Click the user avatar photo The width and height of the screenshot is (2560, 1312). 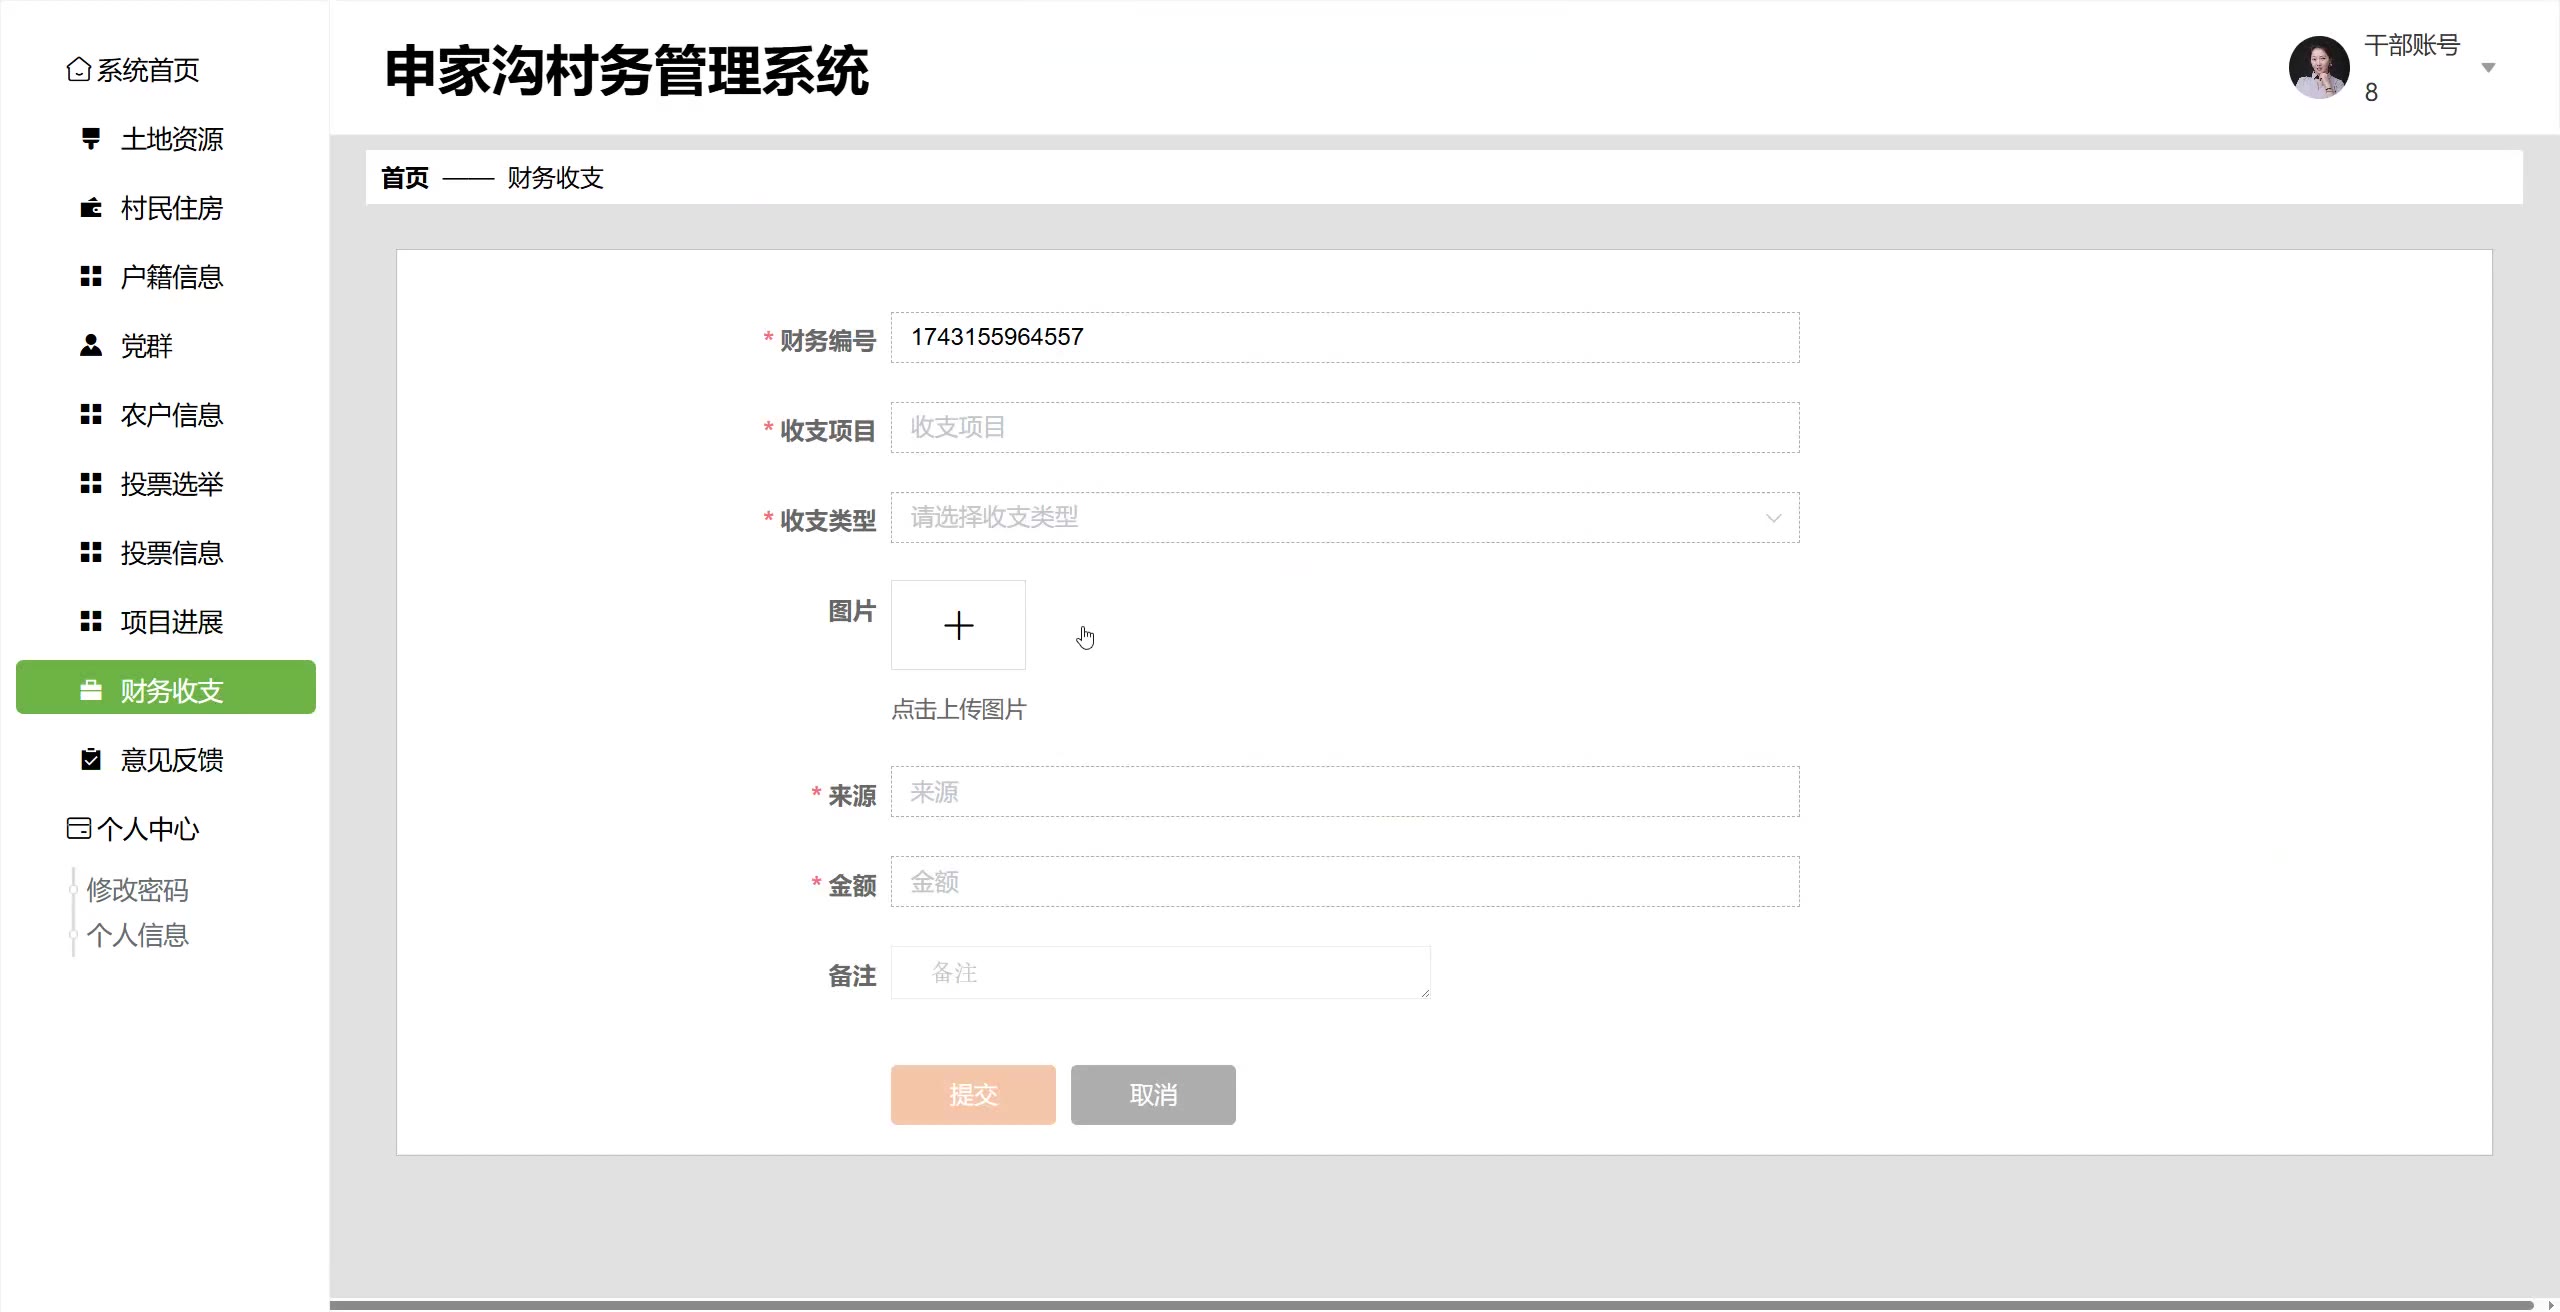point(2318,68)
